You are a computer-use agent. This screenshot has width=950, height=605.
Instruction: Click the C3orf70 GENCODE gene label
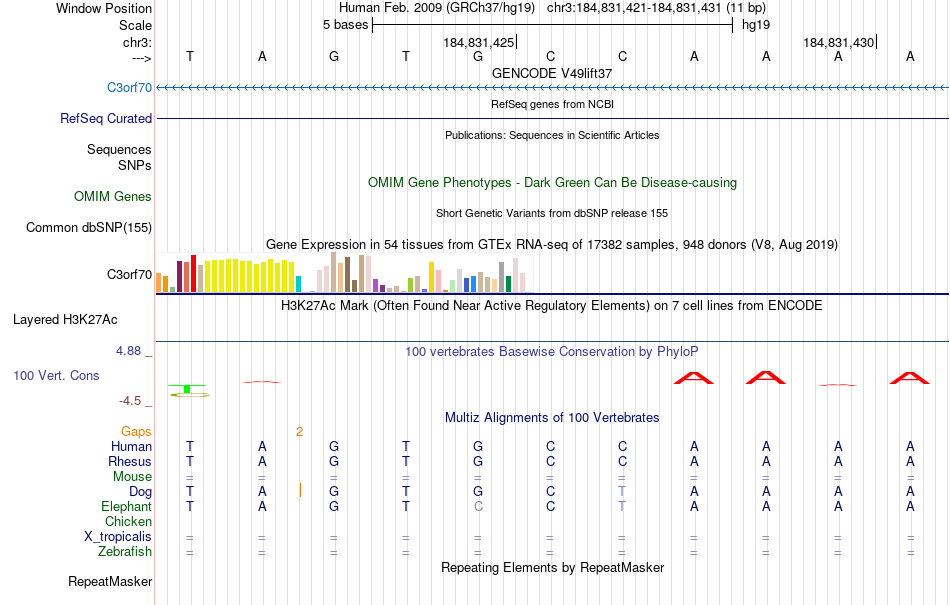tap(129, 88)
